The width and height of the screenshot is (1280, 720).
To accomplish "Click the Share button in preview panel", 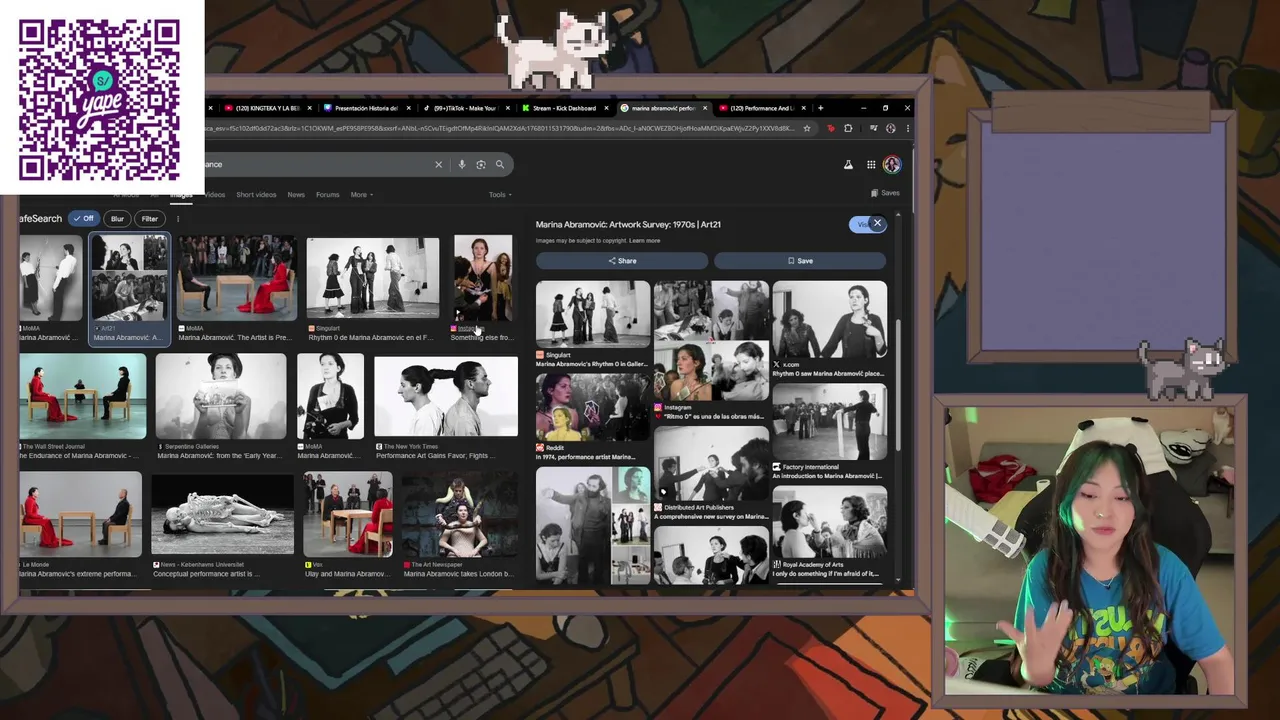I will click(x=622, y=261).
